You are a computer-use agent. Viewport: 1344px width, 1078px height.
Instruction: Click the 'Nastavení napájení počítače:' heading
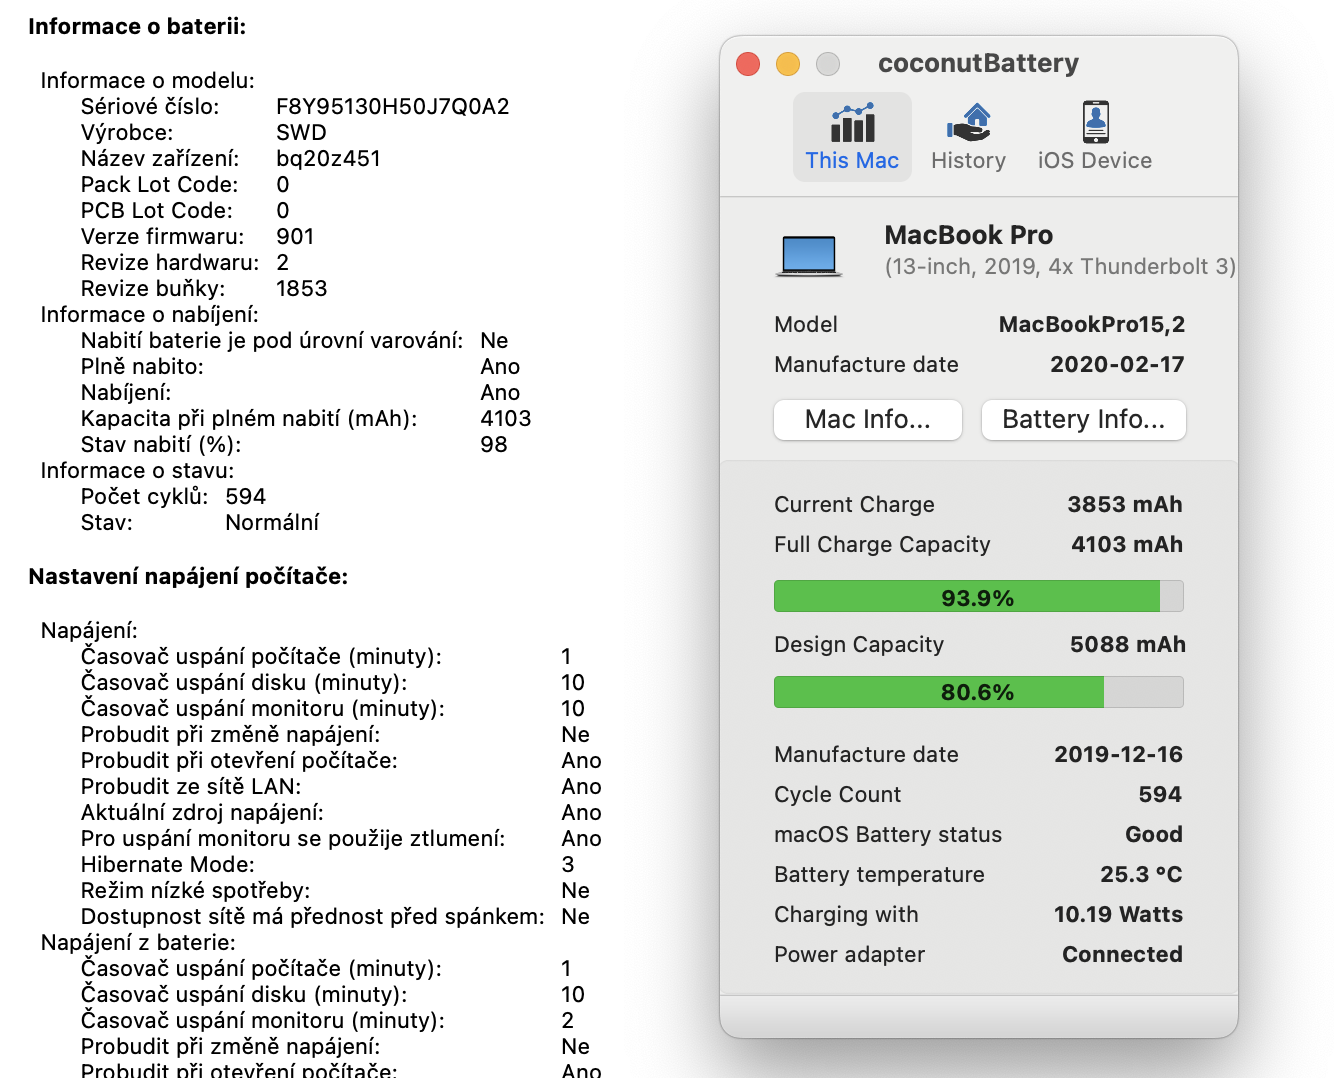[188, 577]
